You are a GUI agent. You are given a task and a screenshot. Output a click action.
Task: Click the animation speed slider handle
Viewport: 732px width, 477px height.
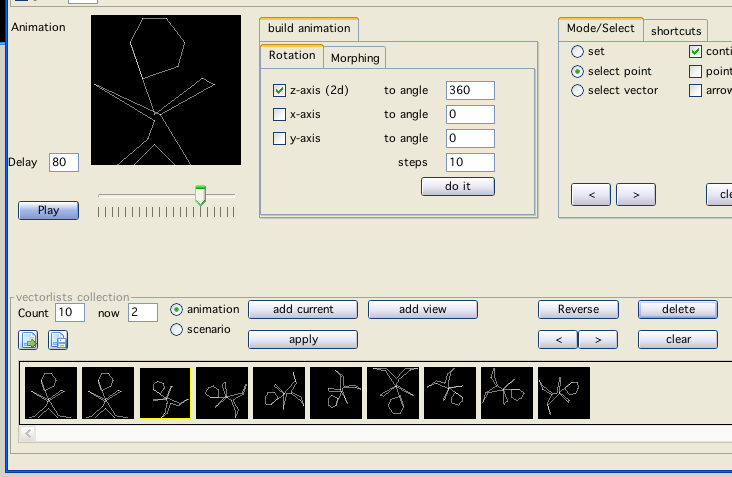200,195
